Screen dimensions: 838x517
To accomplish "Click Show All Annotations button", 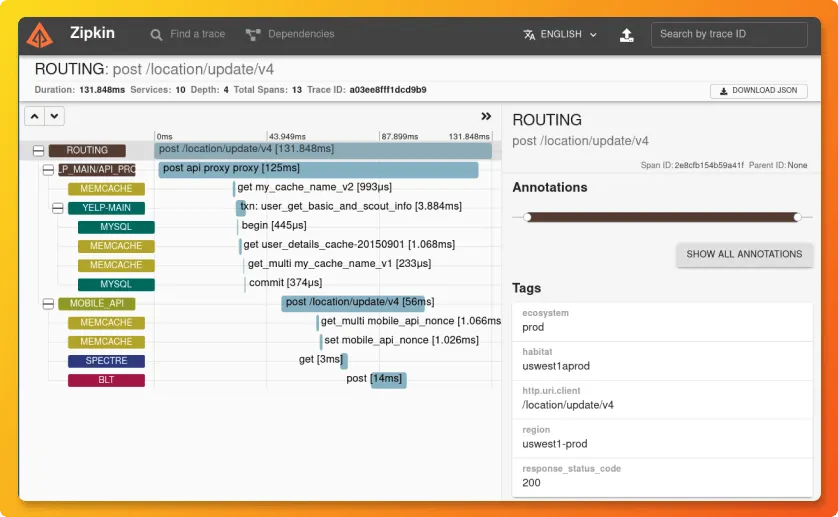I will [x=743, y=254].
